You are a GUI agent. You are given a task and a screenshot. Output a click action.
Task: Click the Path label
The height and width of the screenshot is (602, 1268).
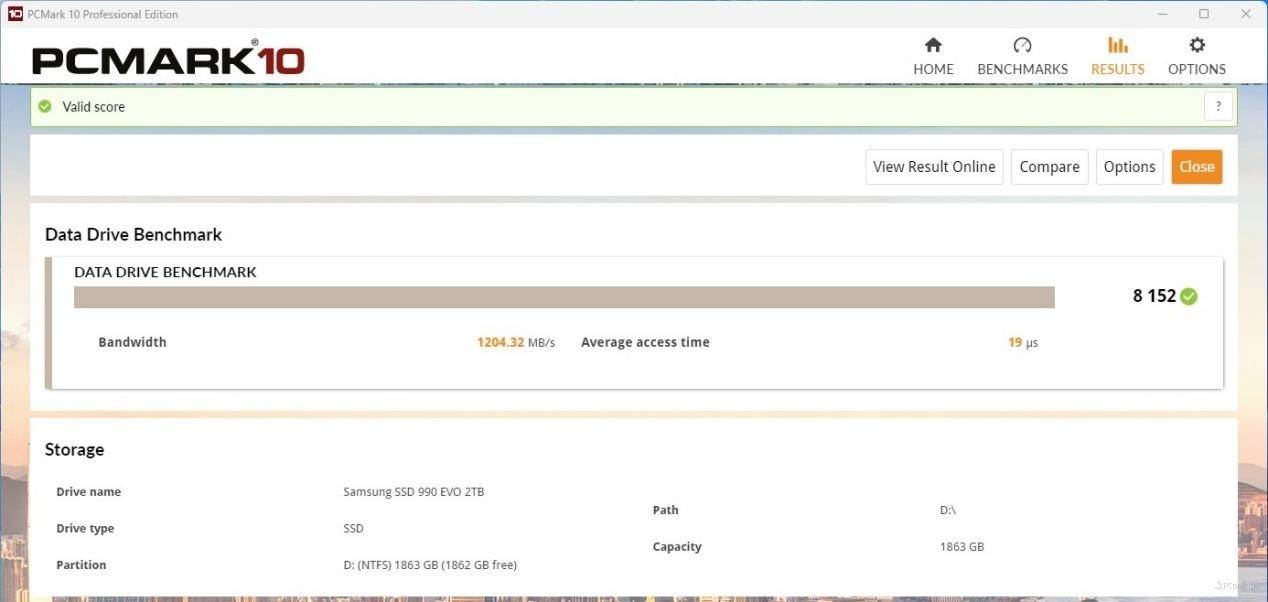click(665, 510)
